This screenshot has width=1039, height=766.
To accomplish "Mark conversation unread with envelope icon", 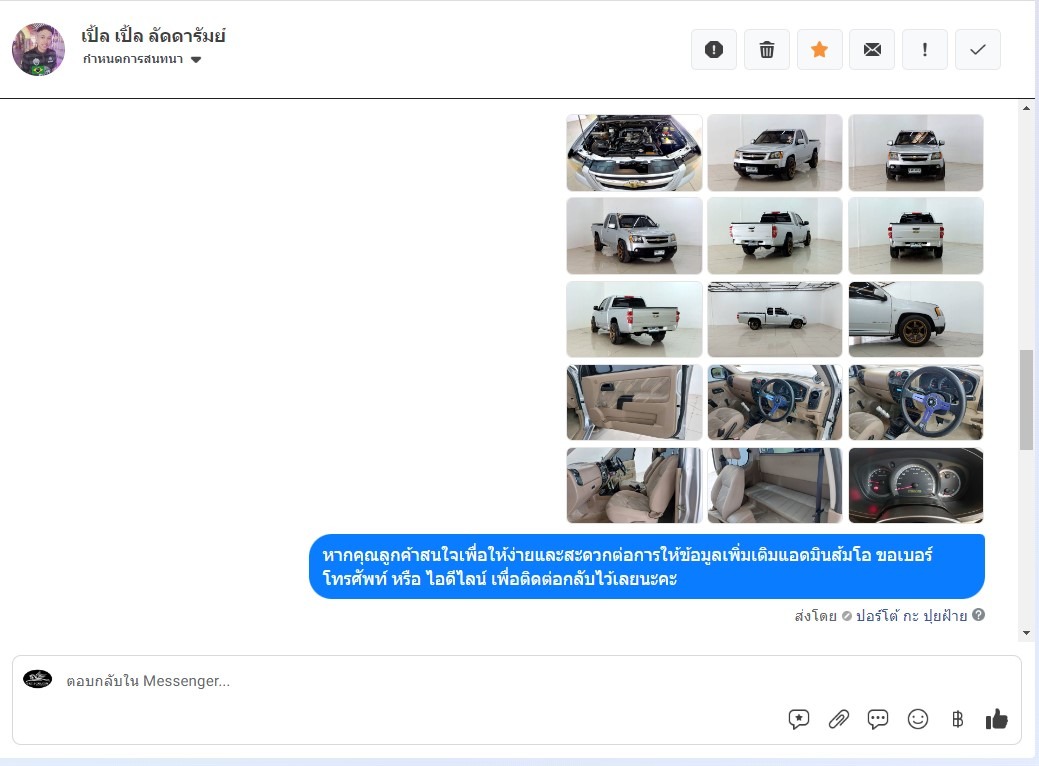I will [872, 50].
